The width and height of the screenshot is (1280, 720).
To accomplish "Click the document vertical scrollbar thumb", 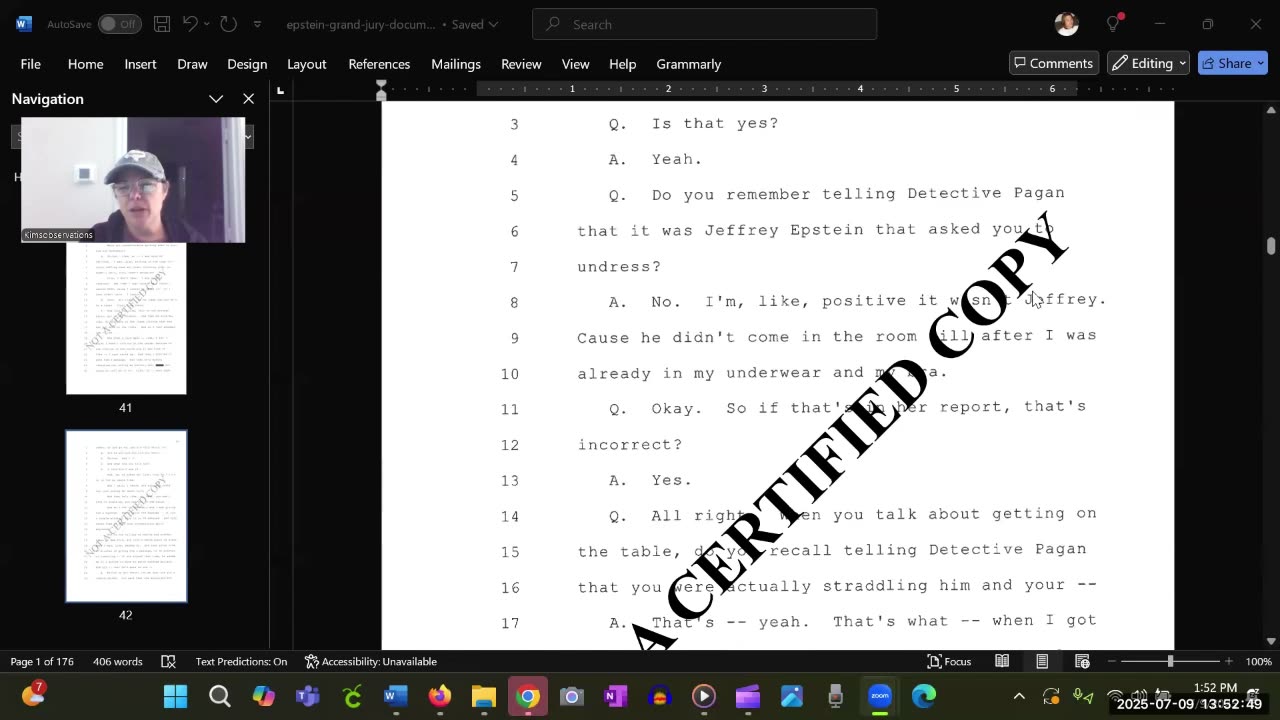I will click(1271, 246).
